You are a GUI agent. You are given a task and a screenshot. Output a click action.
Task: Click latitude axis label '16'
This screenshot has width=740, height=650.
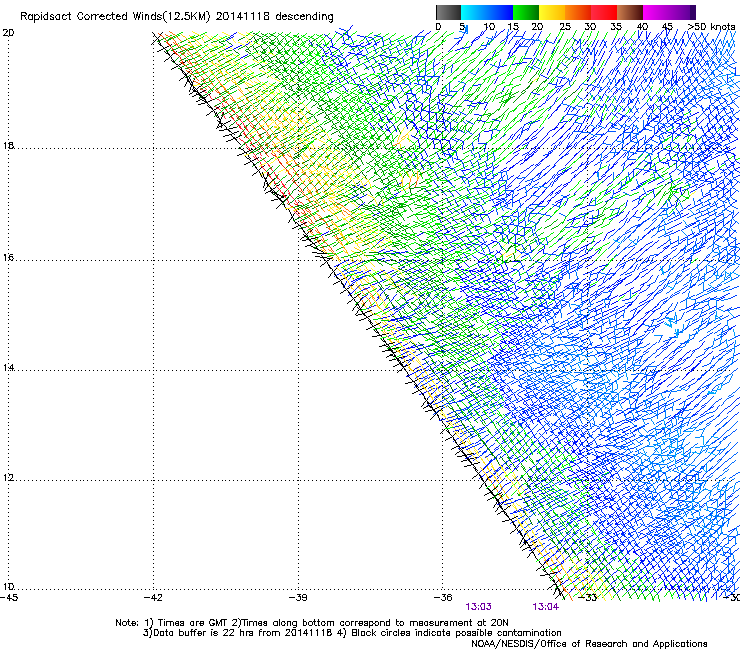[x=8, y=258]
